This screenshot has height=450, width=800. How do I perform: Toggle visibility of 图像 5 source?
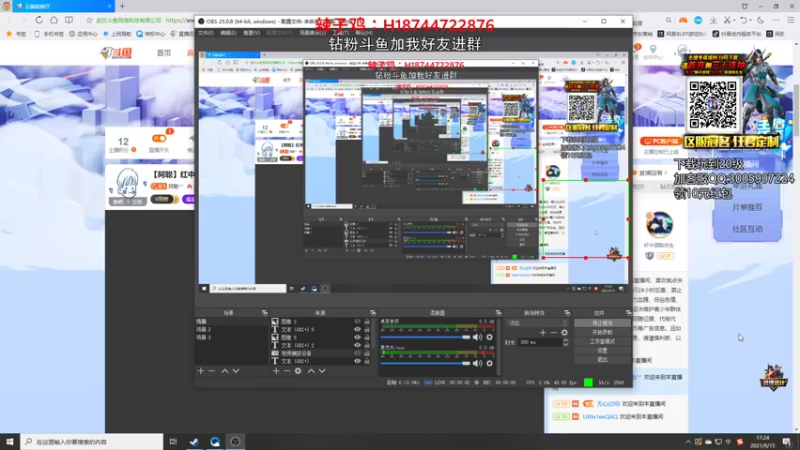pyautogui.click(x=357, y=337)
